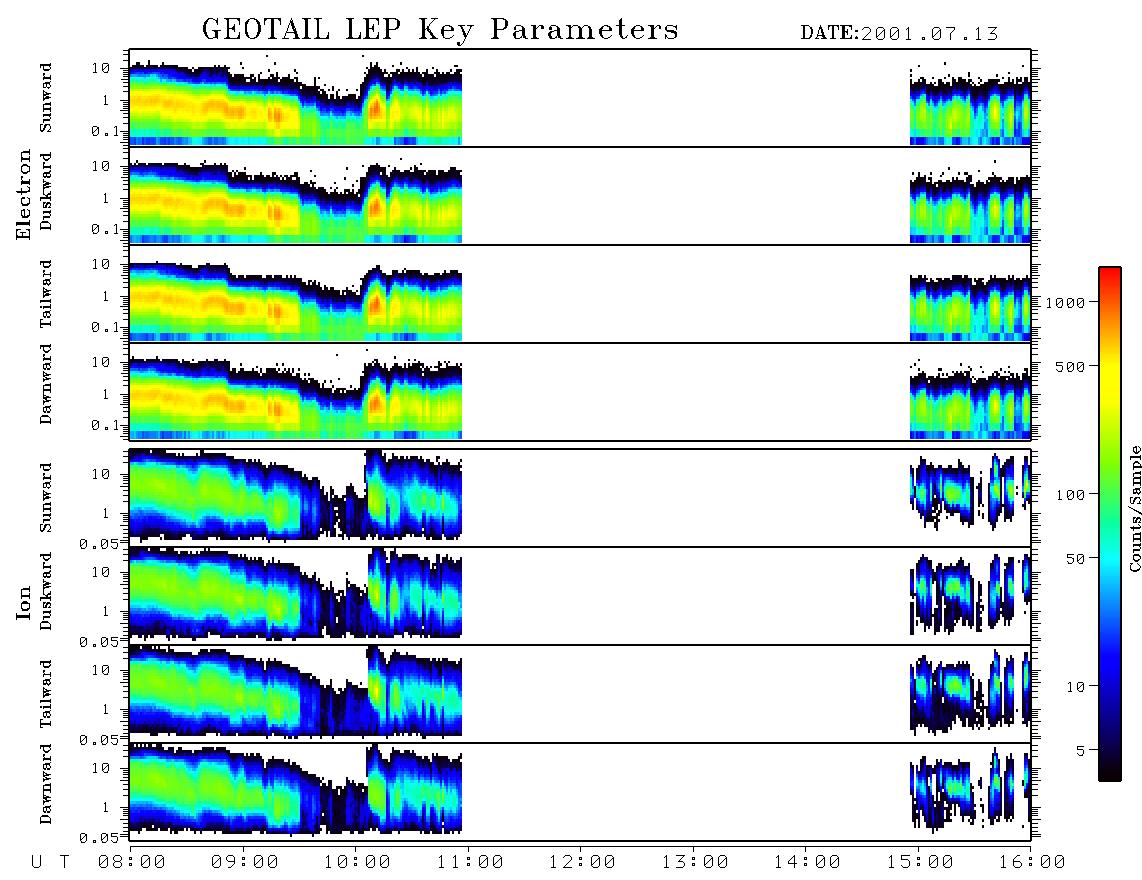This screenshot has height=880, width=1142.
Task: Click the DATE:2001.07.13 label
Action: (899, 34)
